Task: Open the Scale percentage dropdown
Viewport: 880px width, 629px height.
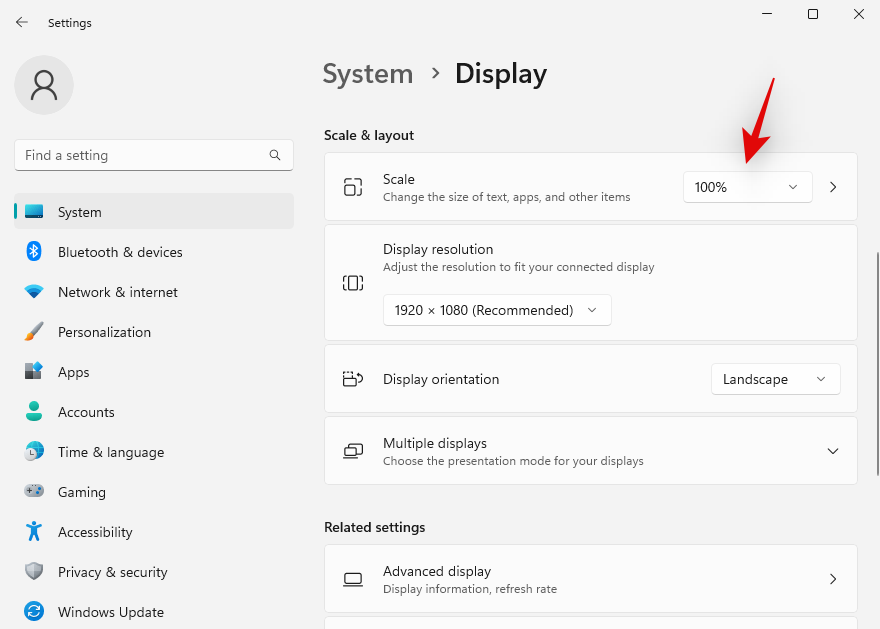Action: (747, 187)
